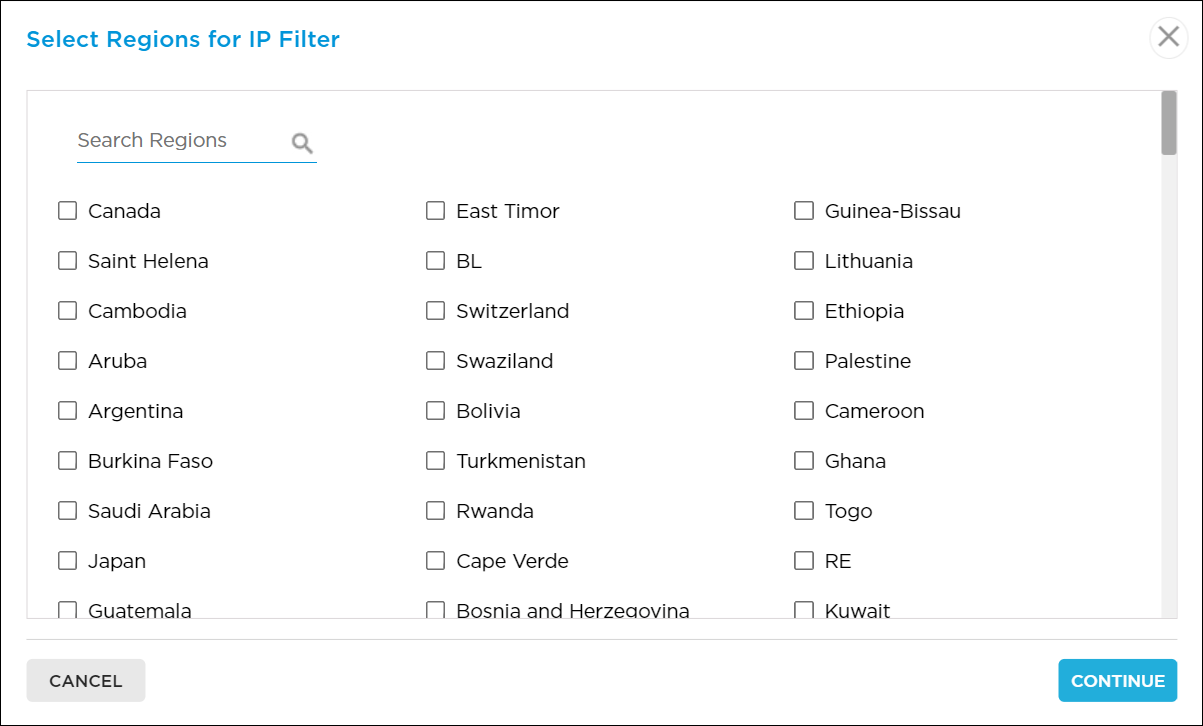Tick the Lithuania checkbox
The width and height of the screenshot is (1203, 726).
pos(803,260)
